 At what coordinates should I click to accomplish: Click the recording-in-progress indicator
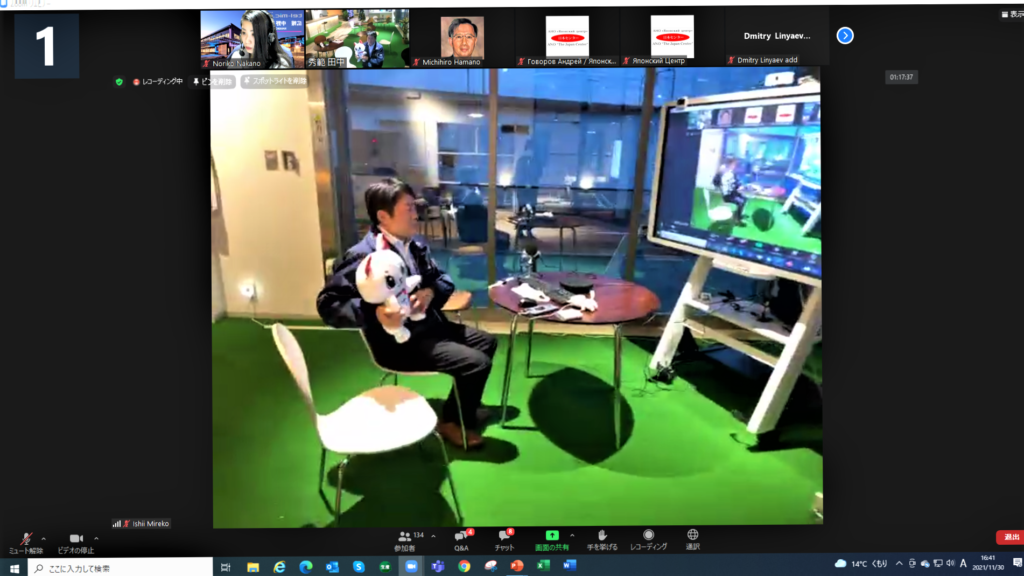[158, 82]
